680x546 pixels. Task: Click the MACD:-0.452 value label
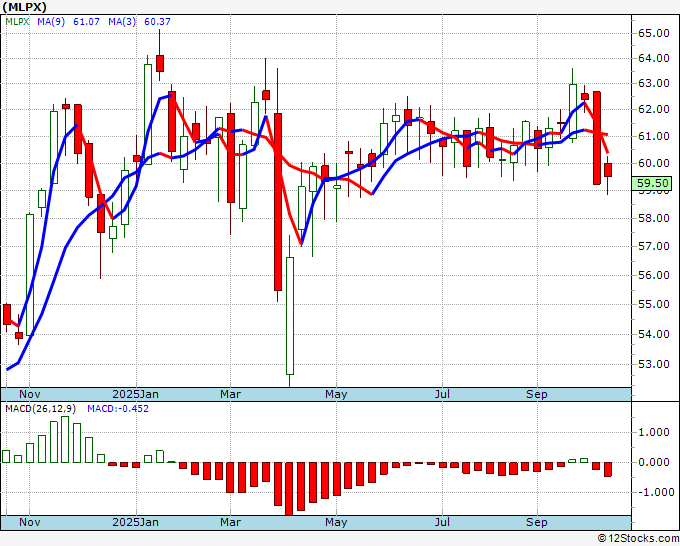coord(118,409)
